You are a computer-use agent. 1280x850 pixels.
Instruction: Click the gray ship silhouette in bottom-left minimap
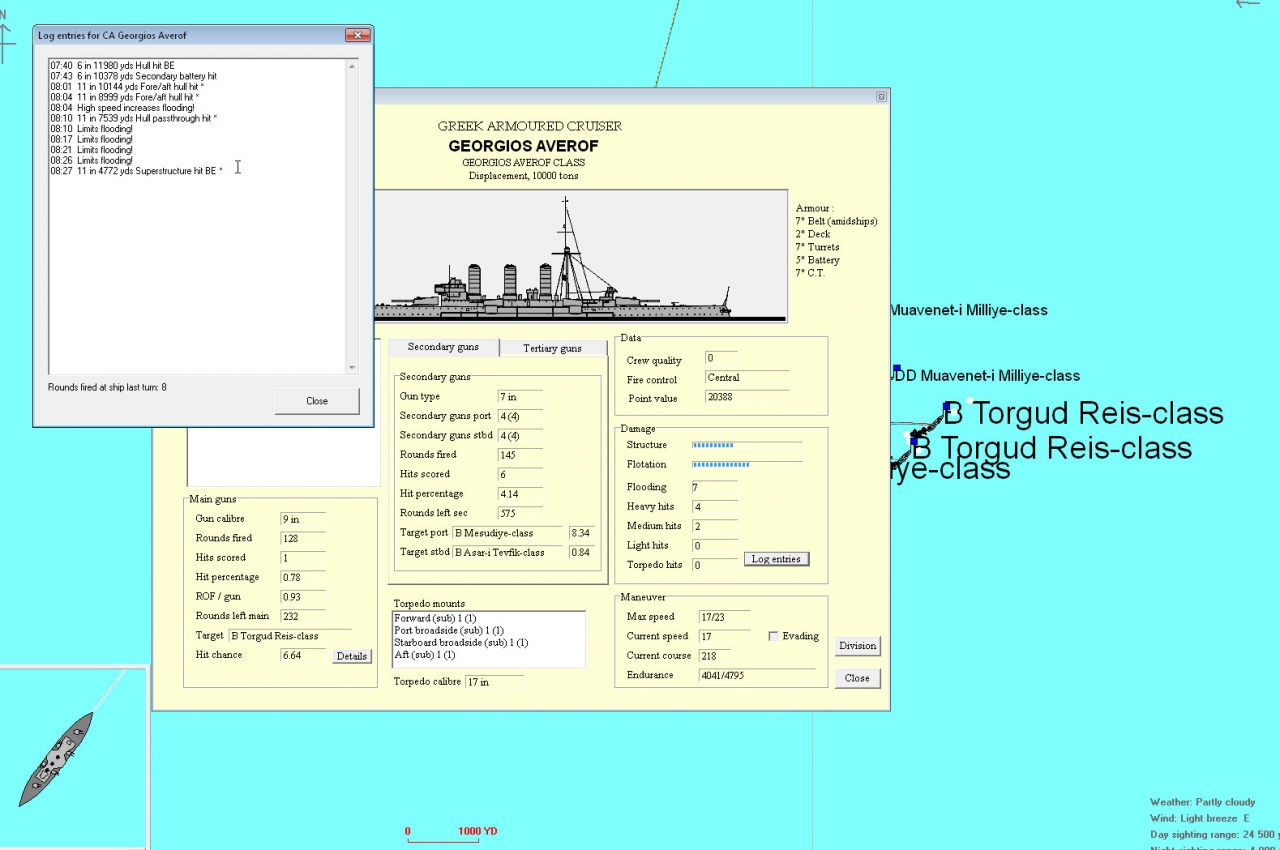(x=56, y=758)
